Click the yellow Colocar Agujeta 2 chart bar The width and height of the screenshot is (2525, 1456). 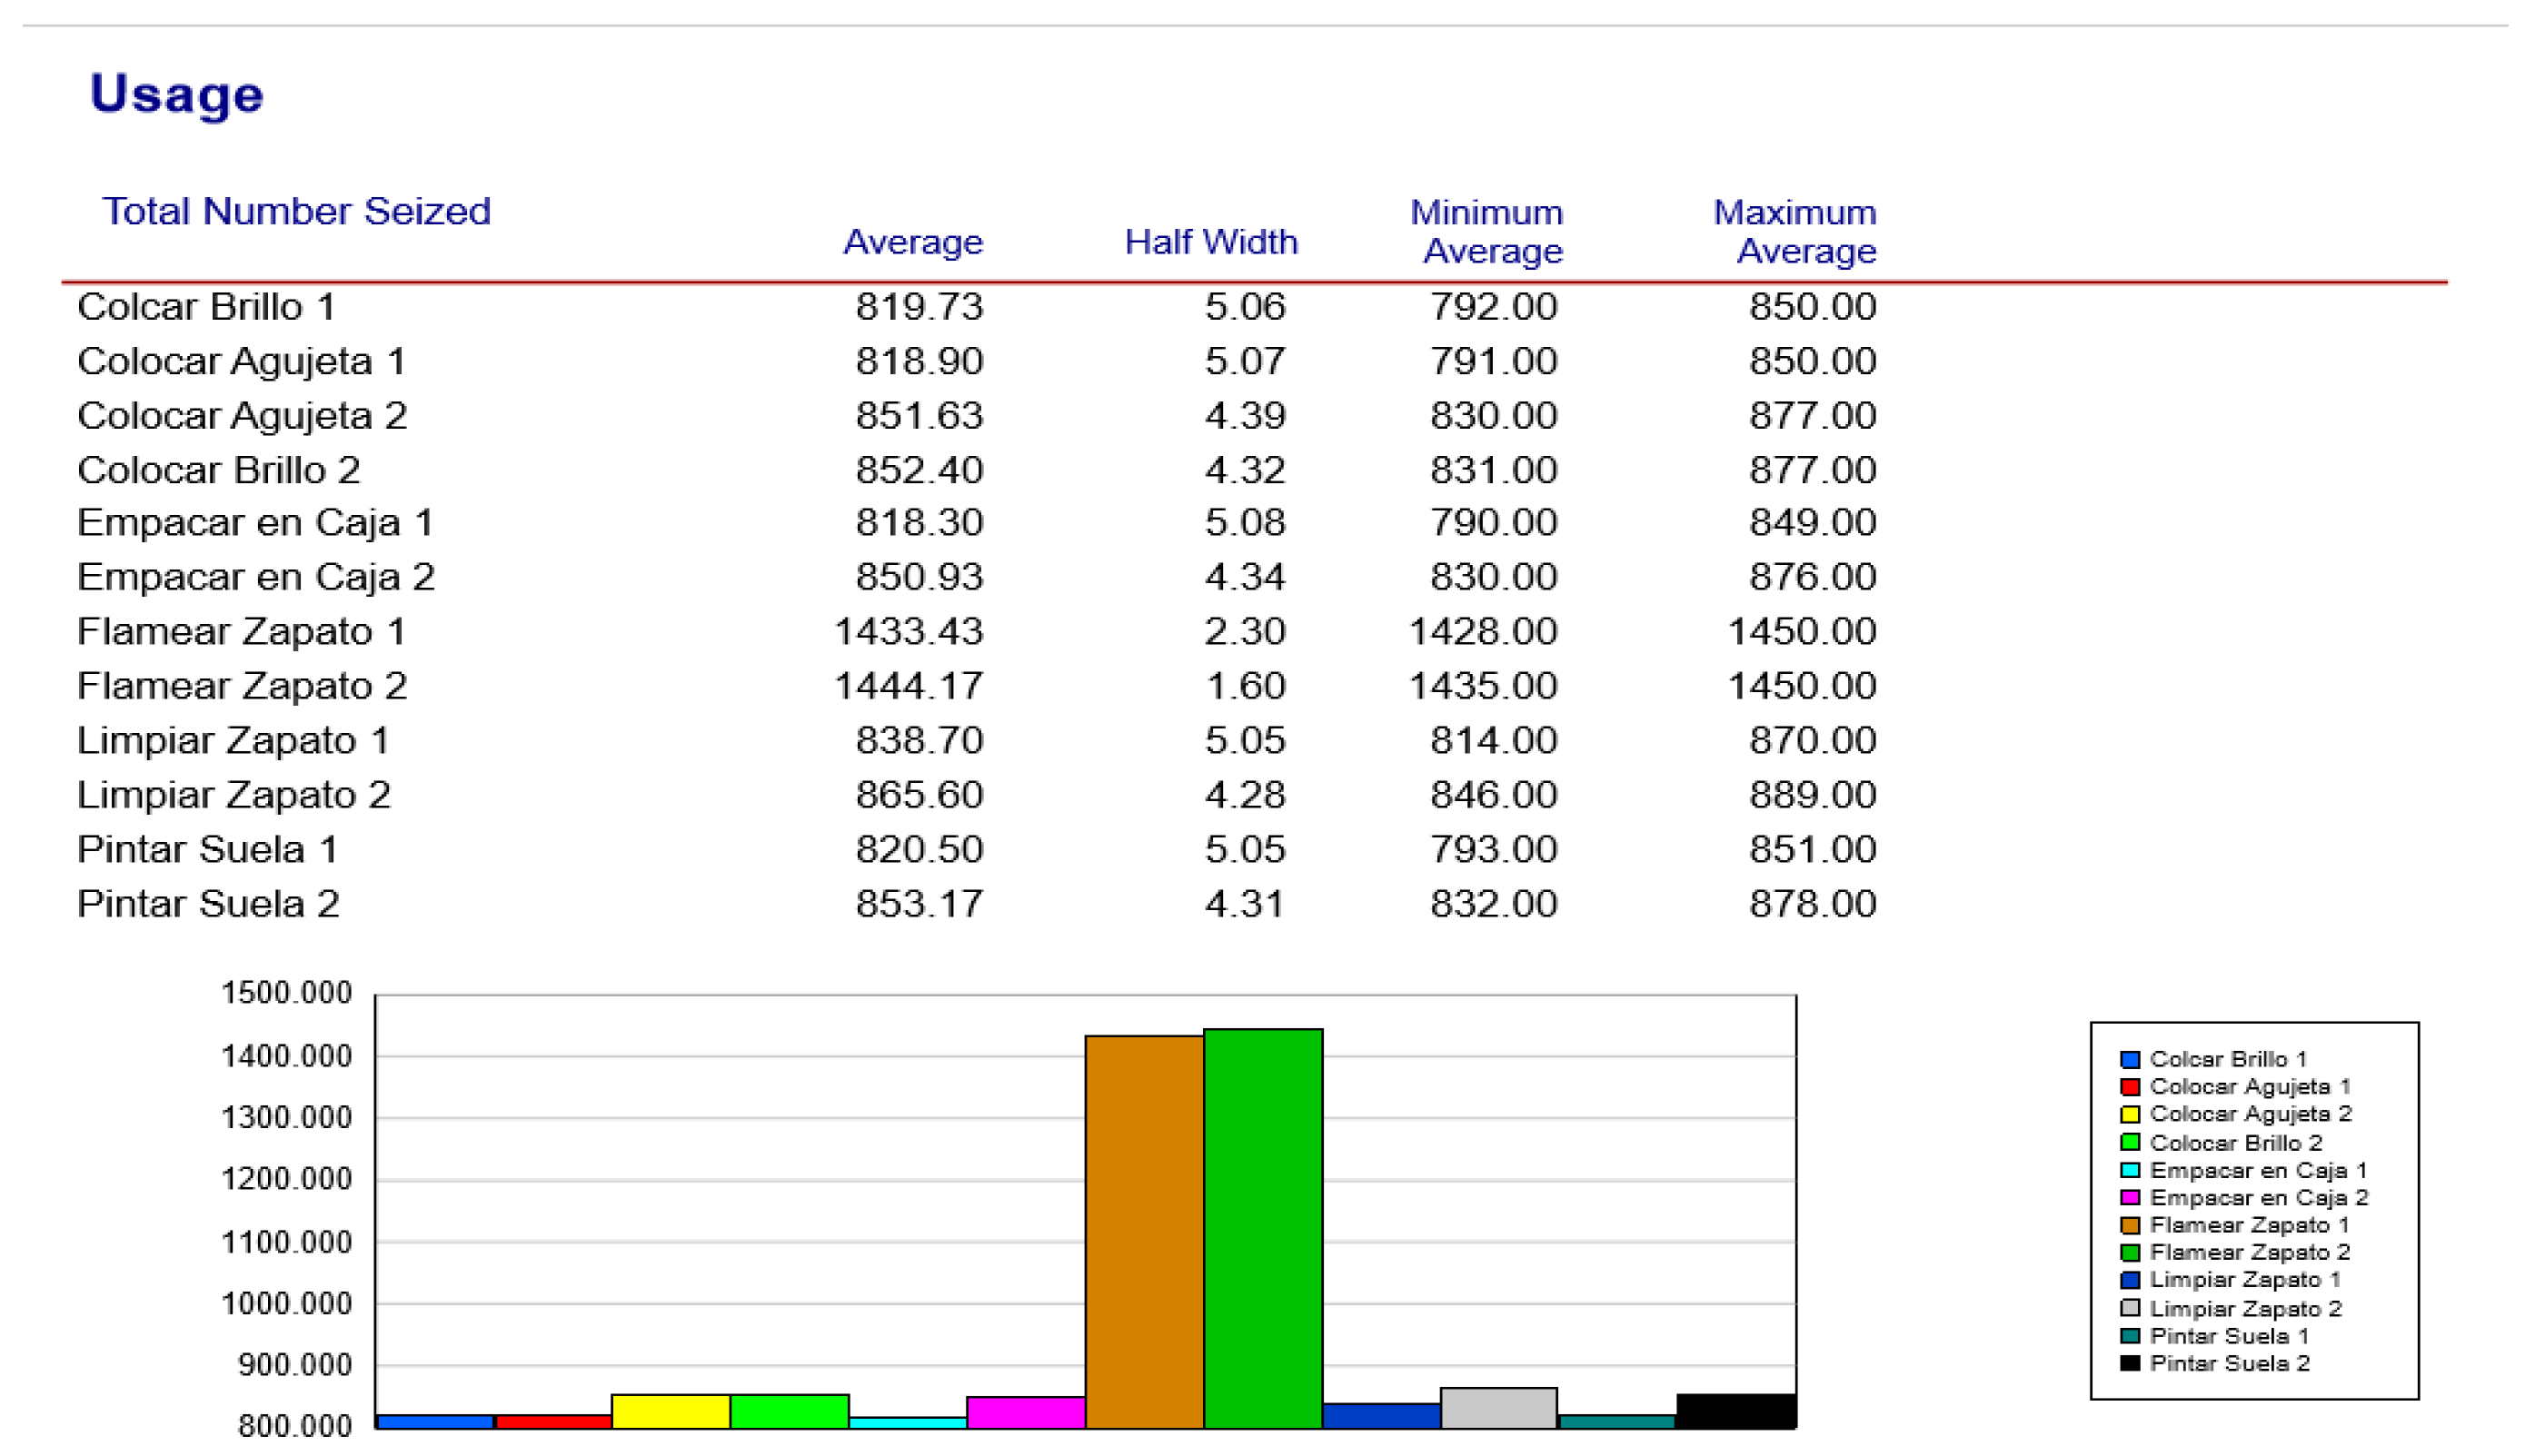(671, 1411)
